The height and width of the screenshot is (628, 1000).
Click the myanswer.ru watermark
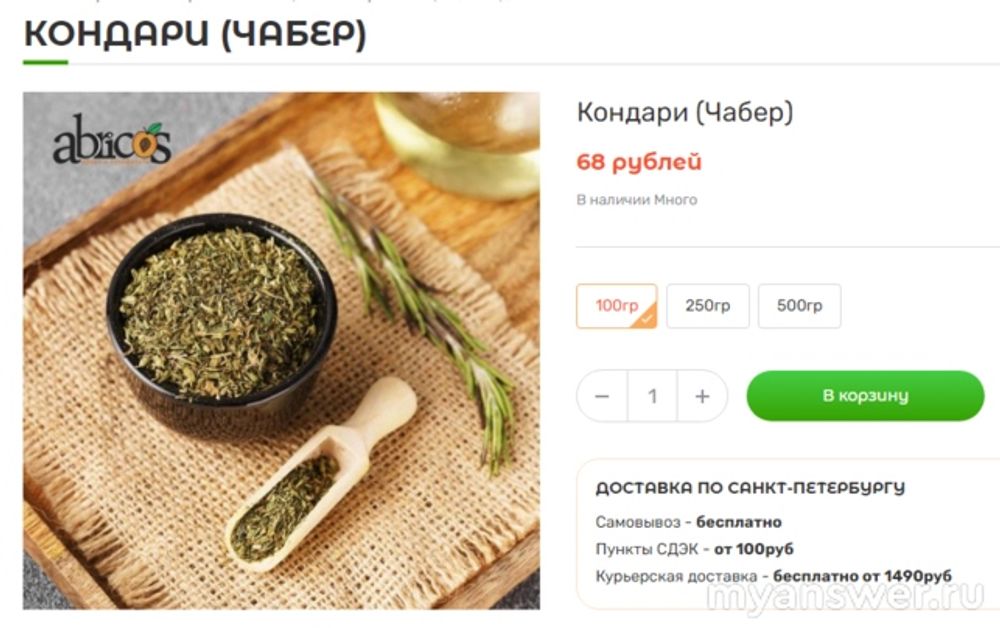tap(846, 598)
